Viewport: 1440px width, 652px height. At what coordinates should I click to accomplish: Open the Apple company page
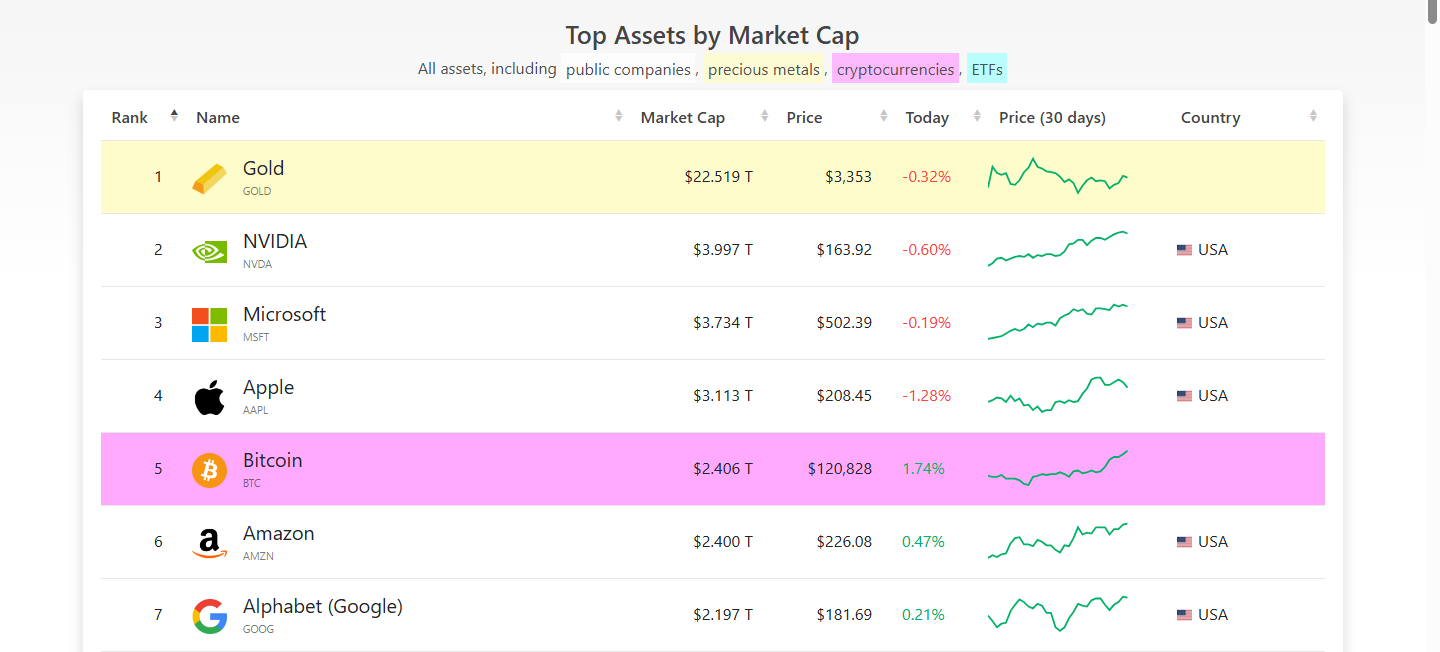point(269,387)
